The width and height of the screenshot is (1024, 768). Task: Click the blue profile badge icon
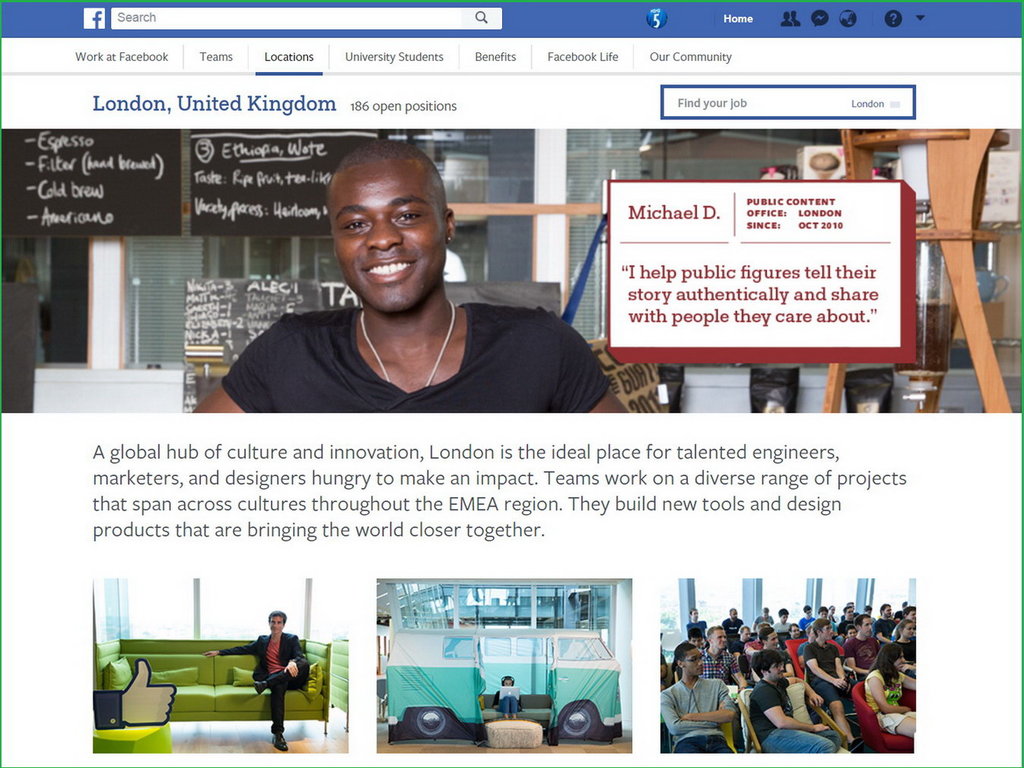click(x=656, y=18)
